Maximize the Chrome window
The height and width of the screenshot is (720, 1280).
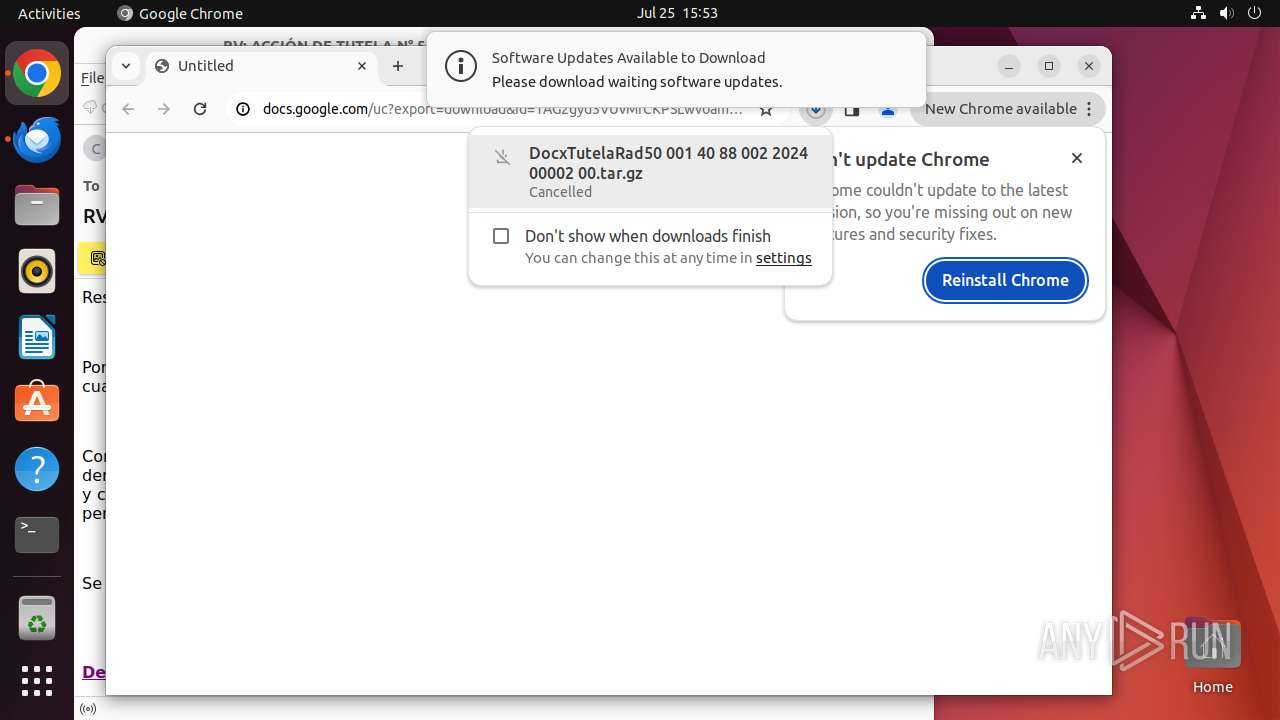pyautogui.click(x=1049, y=66)
